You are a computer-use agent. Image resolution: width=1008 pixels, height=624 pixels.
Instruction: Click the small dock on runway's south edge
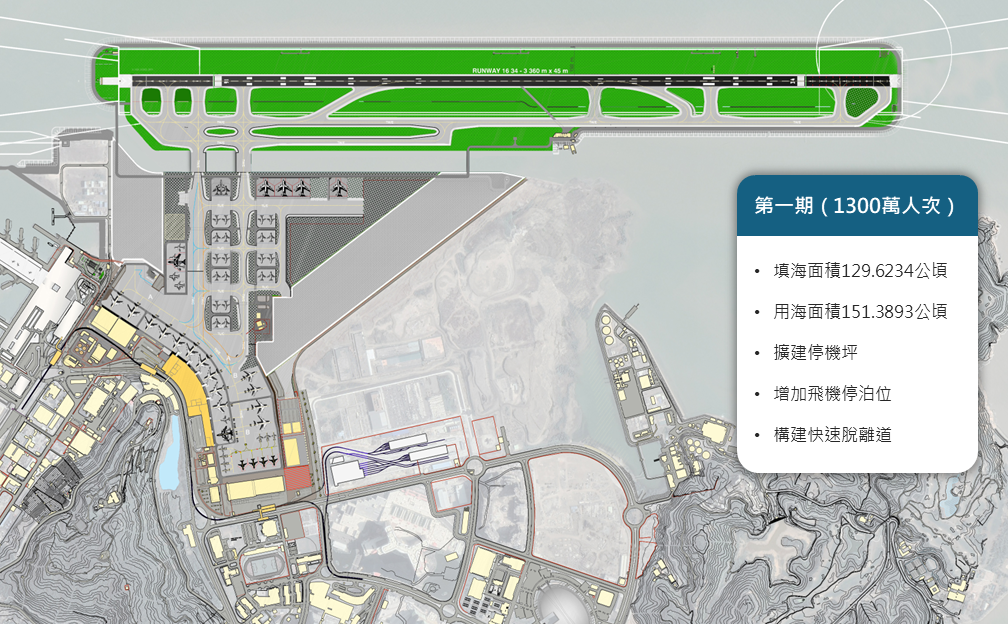(x=567, y=143)
